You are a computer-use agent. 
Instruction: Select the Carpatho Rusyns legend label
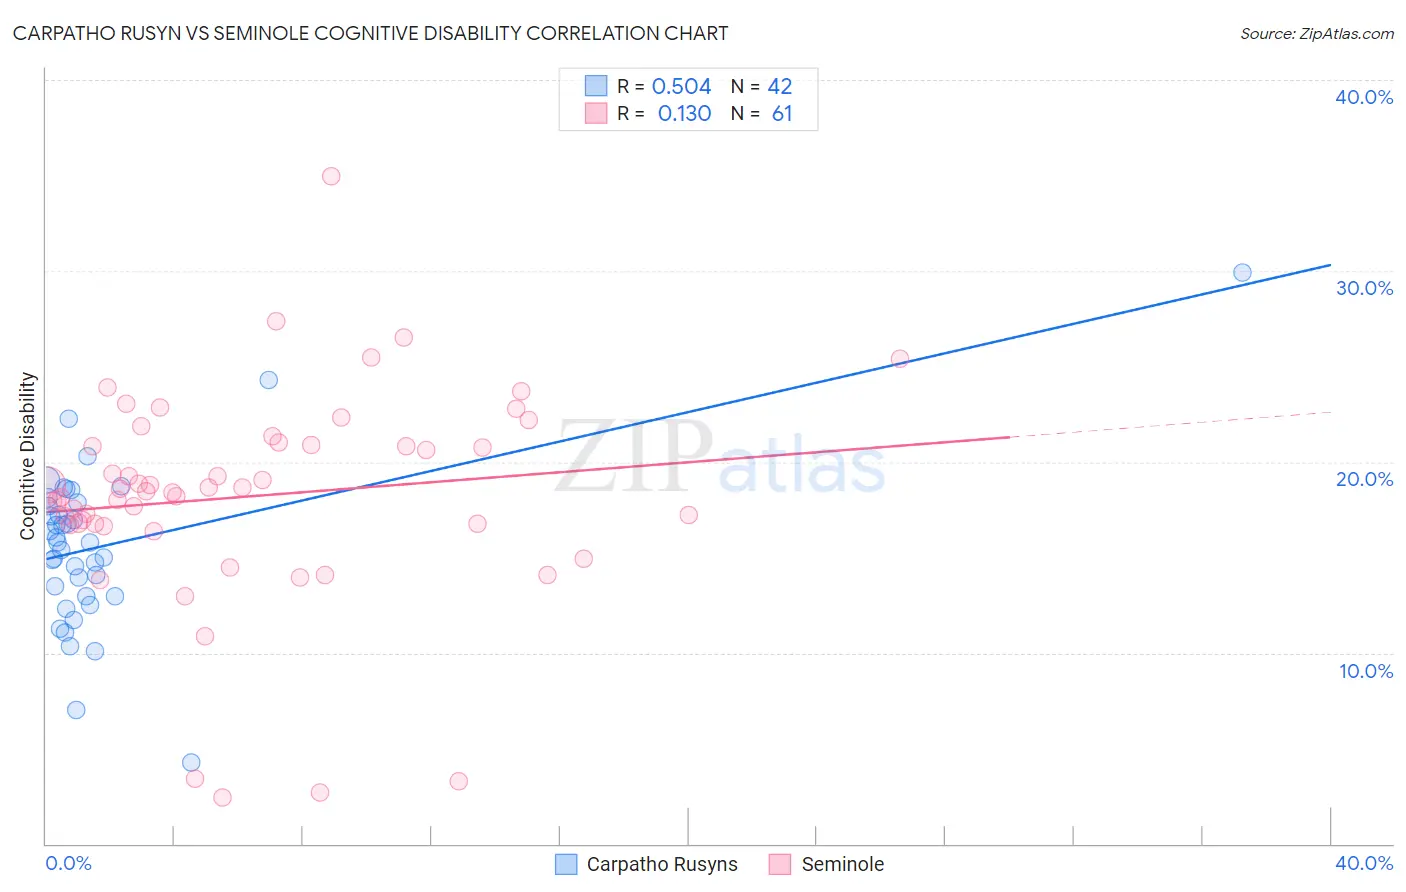click(662, 864)
